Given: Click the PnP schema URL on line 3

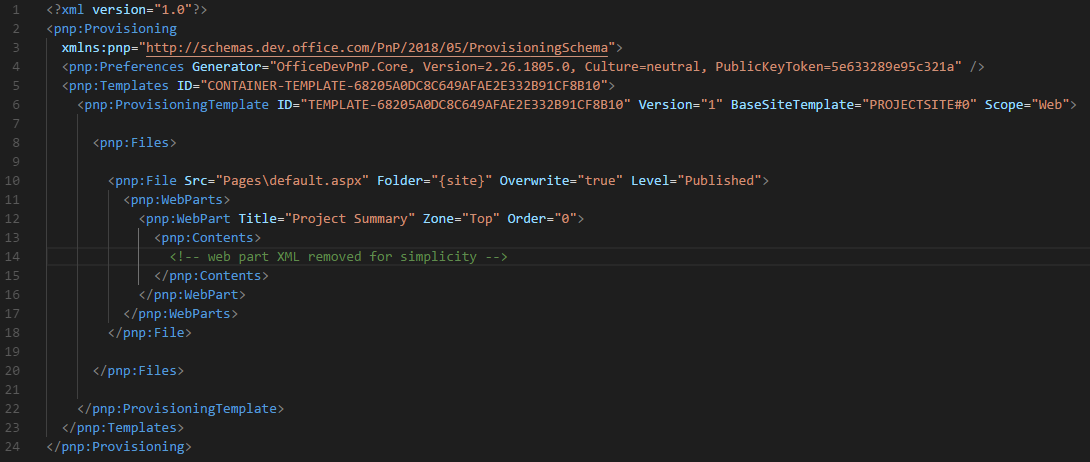Looking at the screenshot, I should point(381,47).
